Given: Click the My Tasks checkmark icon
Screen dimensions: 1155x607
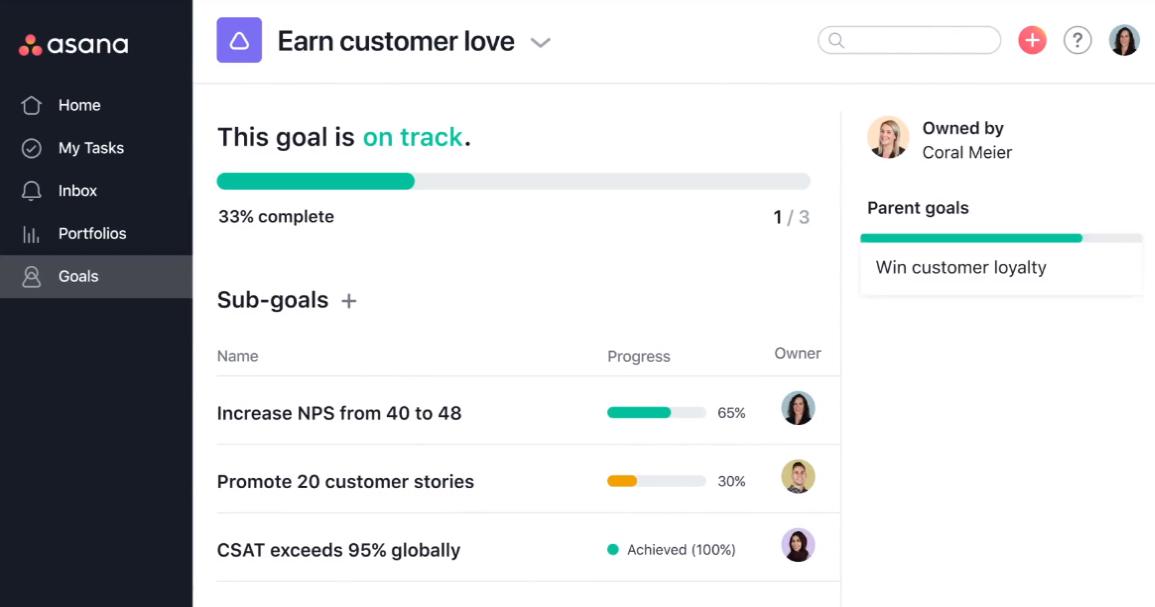Looking at the screenshot, I should pos(32,148).
